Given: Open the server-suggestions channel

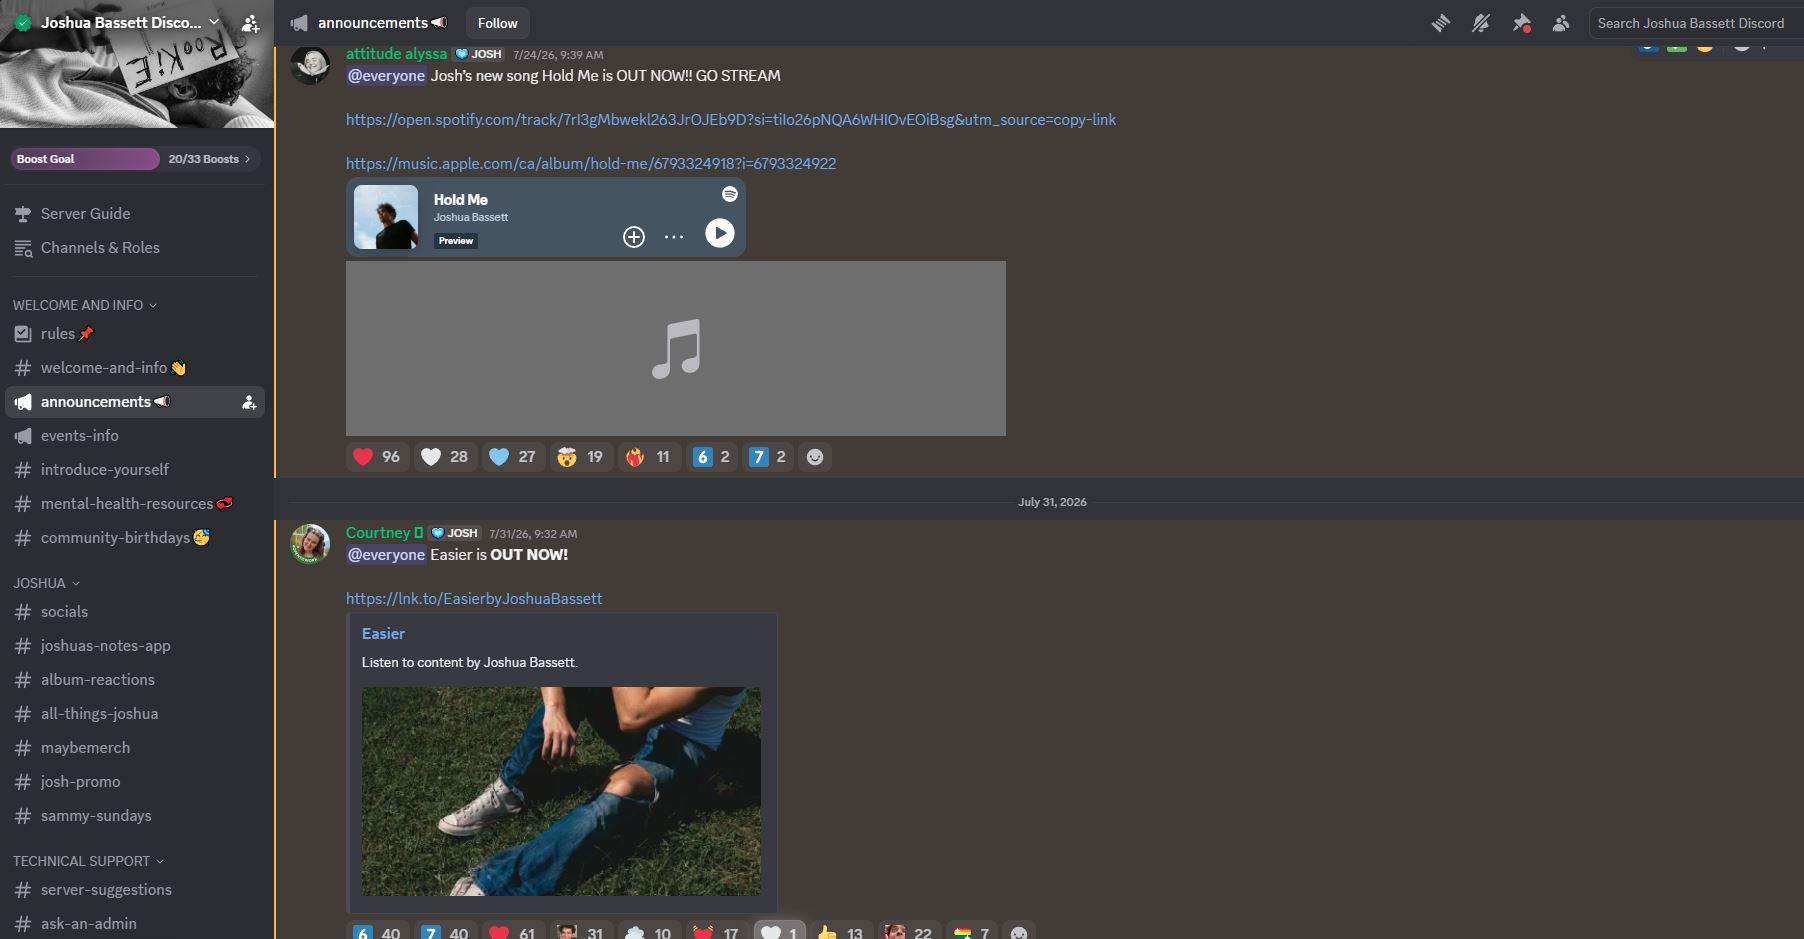Looking at the screenshot, I should coord(135,890).
